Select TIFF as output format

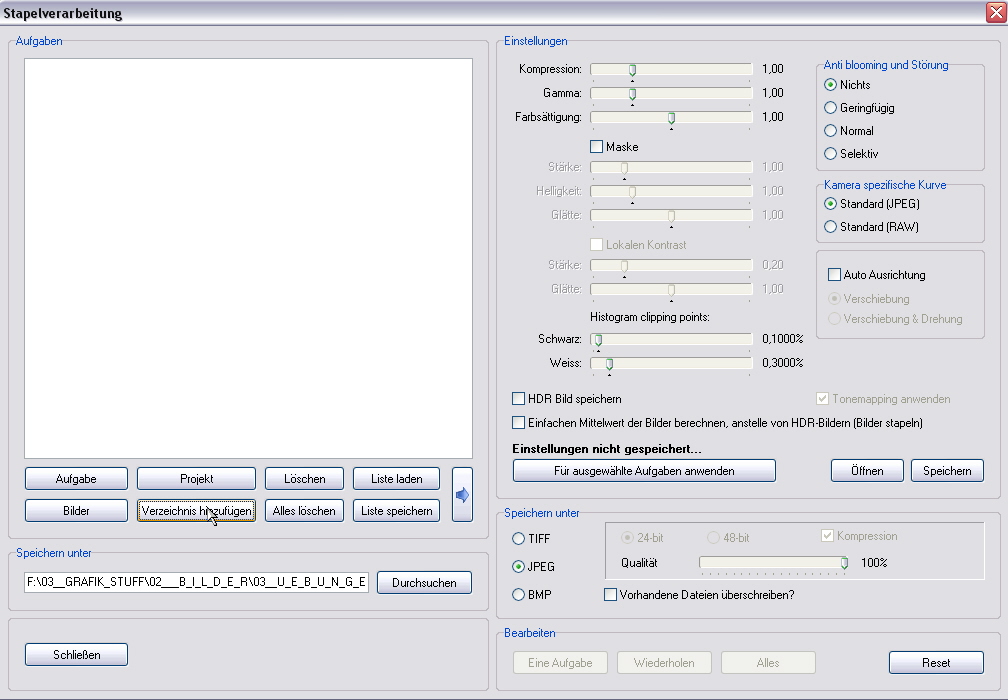point(519,539)
